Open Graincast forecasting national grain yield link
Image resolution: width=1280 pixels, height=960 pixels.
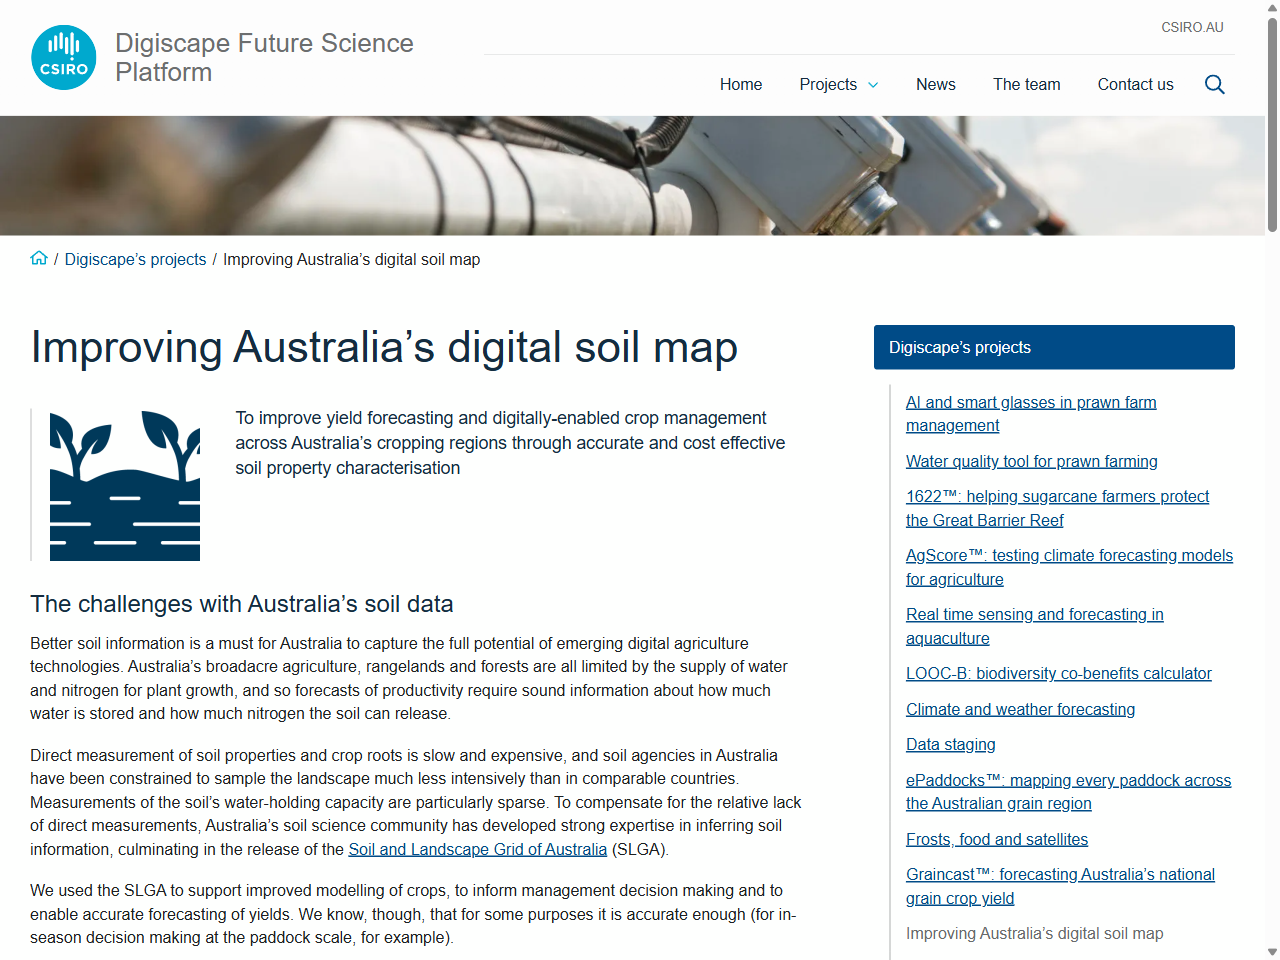1060,886
